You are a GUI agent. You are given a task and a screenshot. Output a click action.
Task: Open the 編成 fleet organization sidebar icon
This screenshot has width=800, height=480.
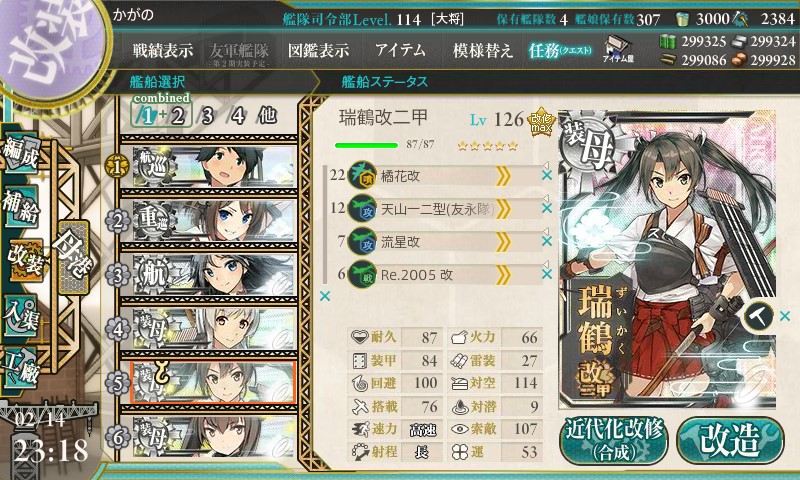click(x=20, y=155)
